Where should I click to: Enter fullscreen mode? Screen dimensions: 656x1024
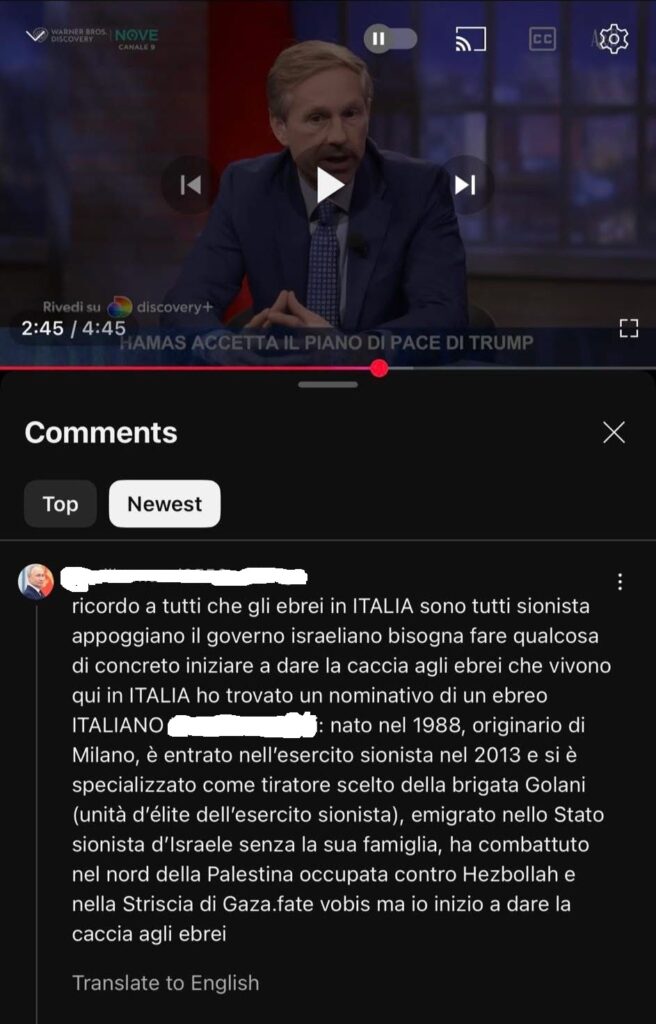tap(628, 328)
